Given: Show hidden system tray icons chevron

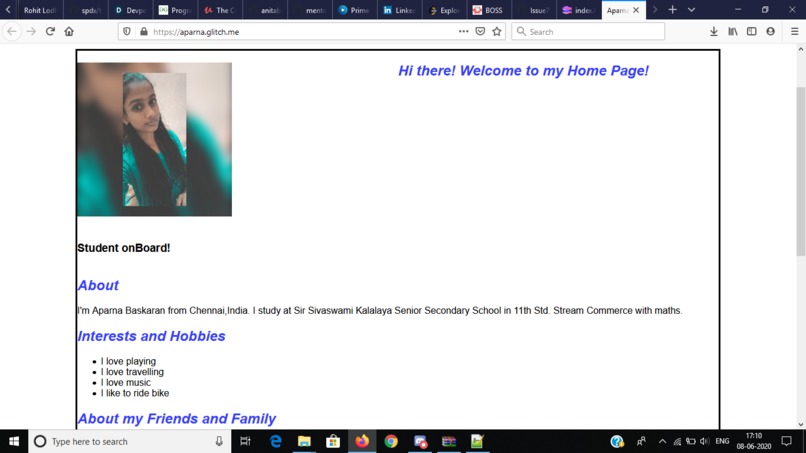Looking at the screenshot, I should (x=662, y=441).
